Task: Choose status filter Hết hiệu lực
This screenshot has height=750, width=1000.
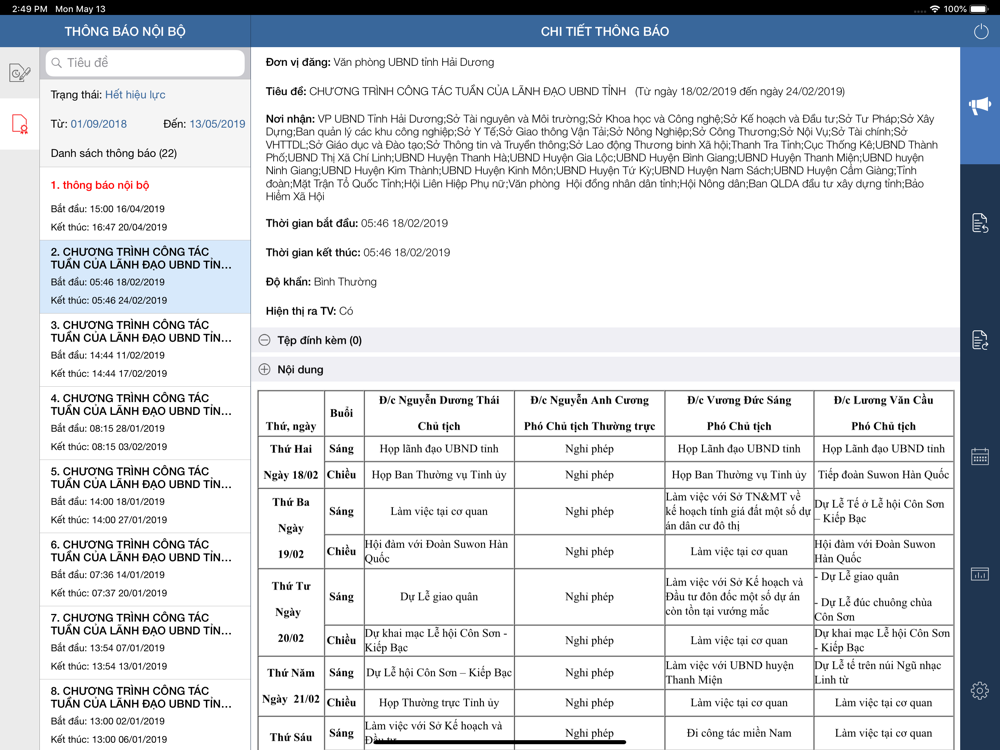Action: coord(135,94)
